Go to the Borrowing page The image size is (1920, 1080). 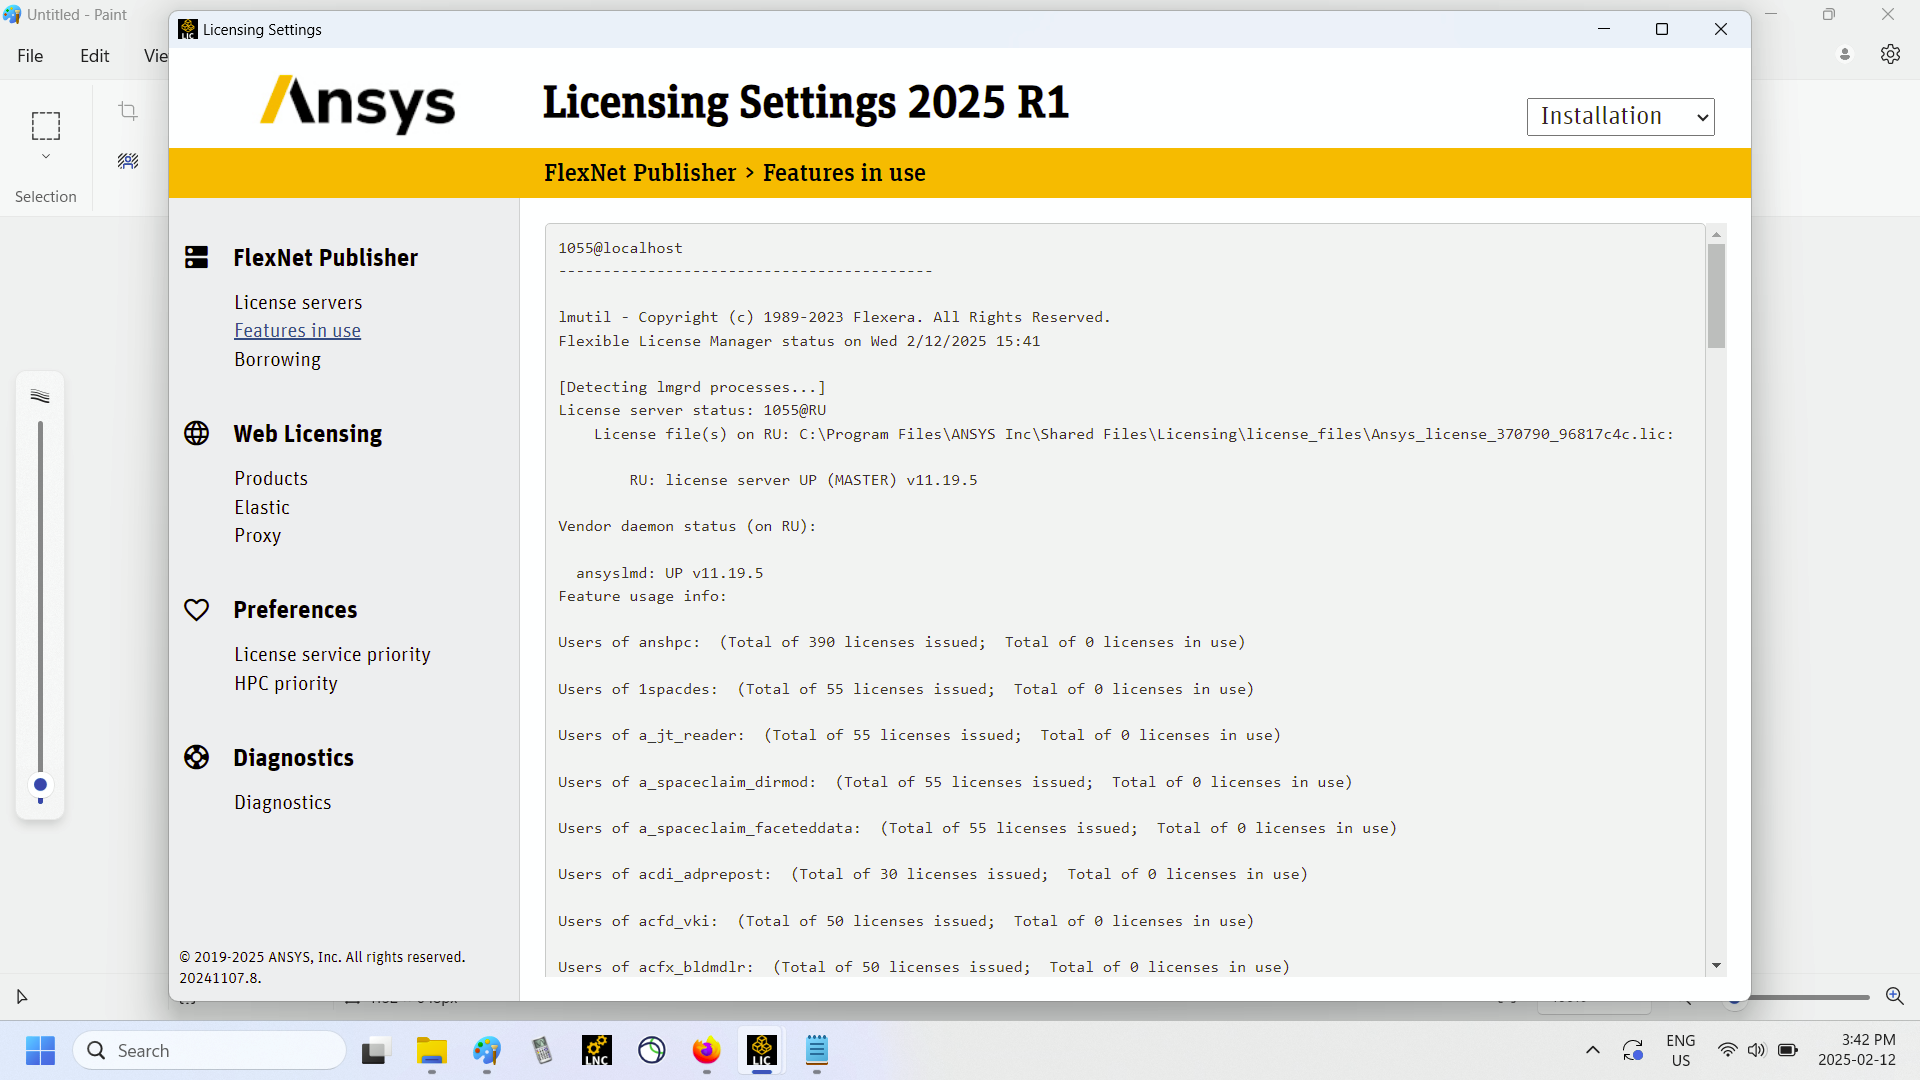(277, 359)
